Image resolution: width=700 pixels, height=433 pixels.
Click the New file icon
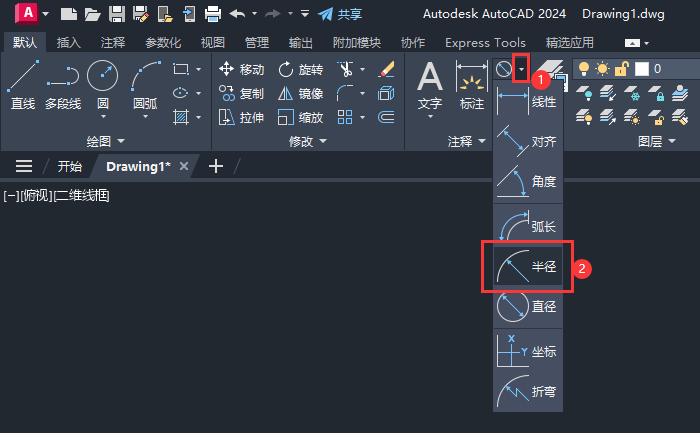coord(69,14)
